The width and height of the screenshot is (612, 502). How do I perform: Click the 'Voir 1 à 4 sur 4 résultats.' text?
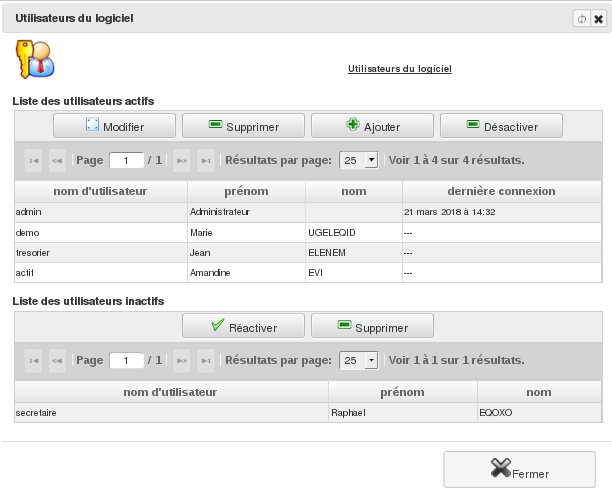coord(456,160)
